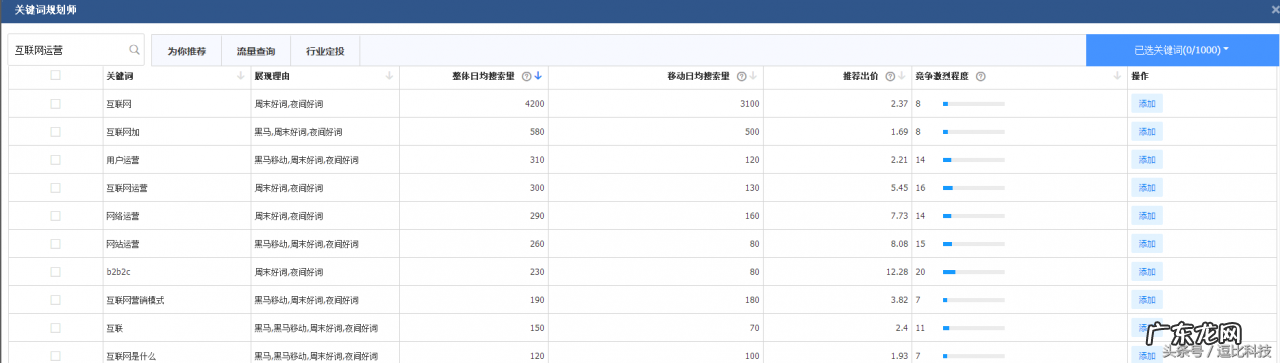This screenshot has height=363, width=1280.
Task: Check the box for keyword 互联网运营
Action: (55, 187)
